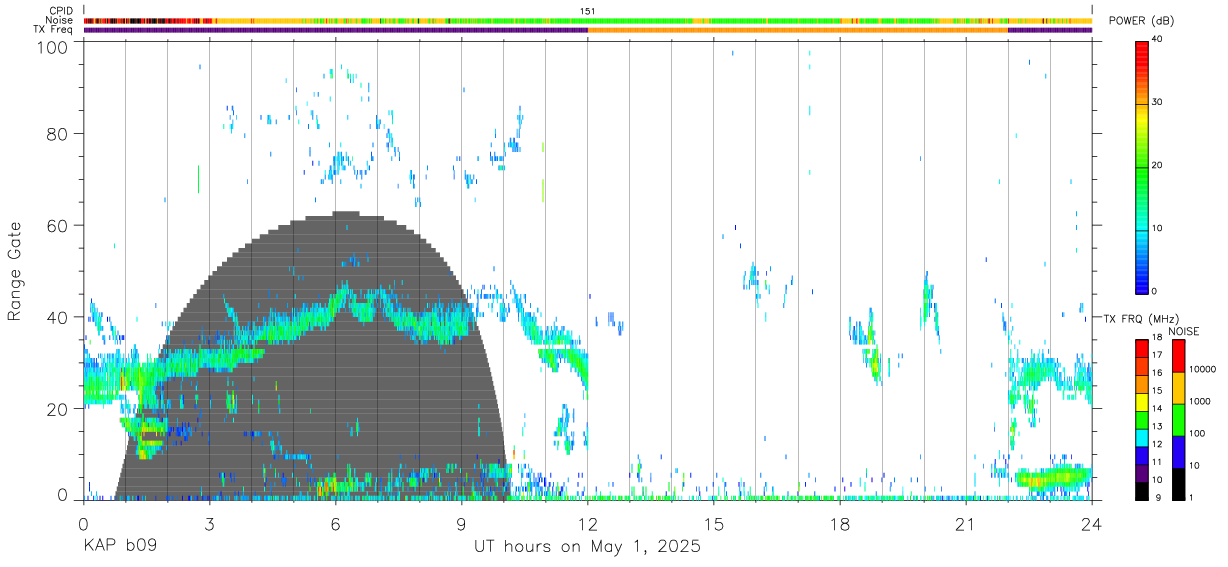Click the blue block in NOISE legend
Viewport: 1228px width, 567px height.
click(1178, 452)
